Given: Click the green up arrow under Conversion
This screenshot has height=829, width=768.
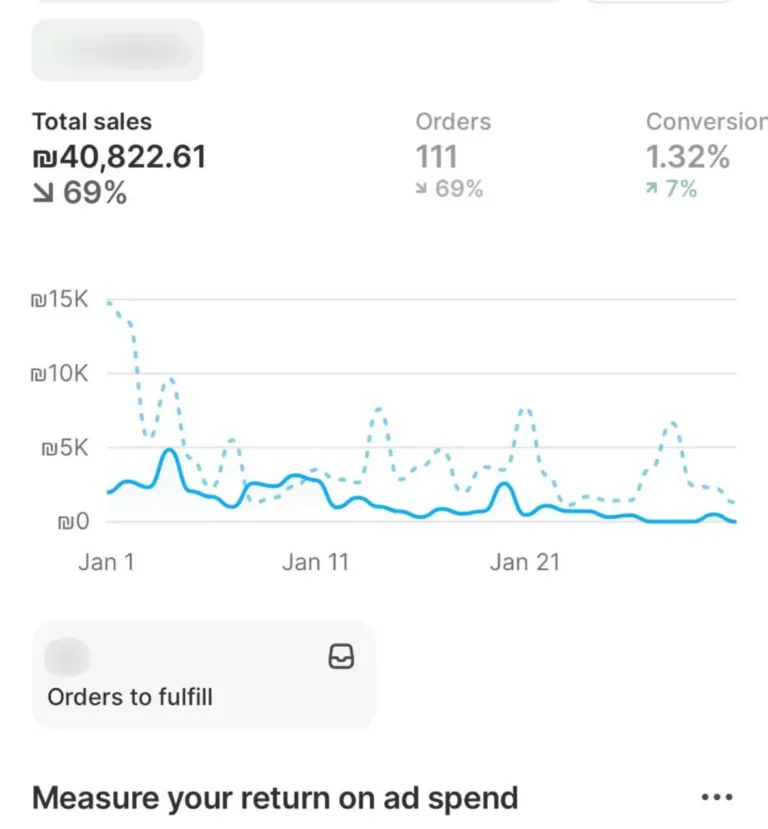Looking at the screenshot, I should pos(652,189).
